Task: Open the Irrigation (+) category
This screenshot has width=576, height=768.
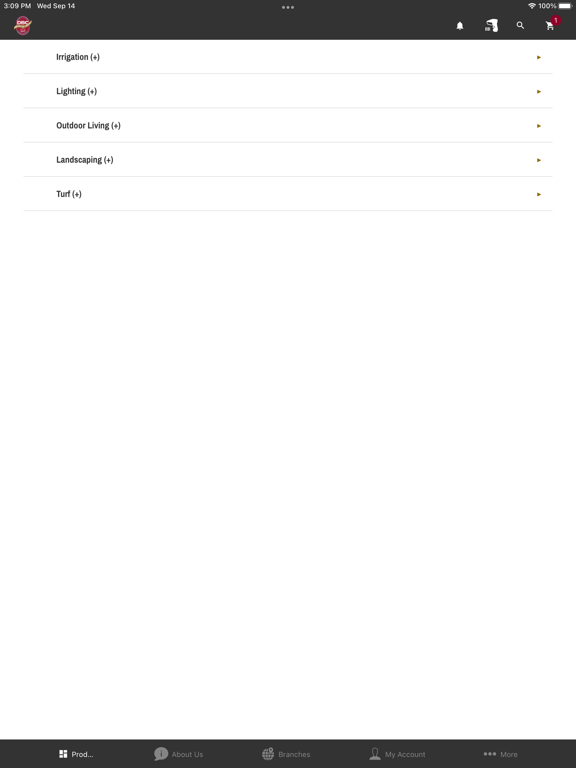Action: [x=288, y=57]
